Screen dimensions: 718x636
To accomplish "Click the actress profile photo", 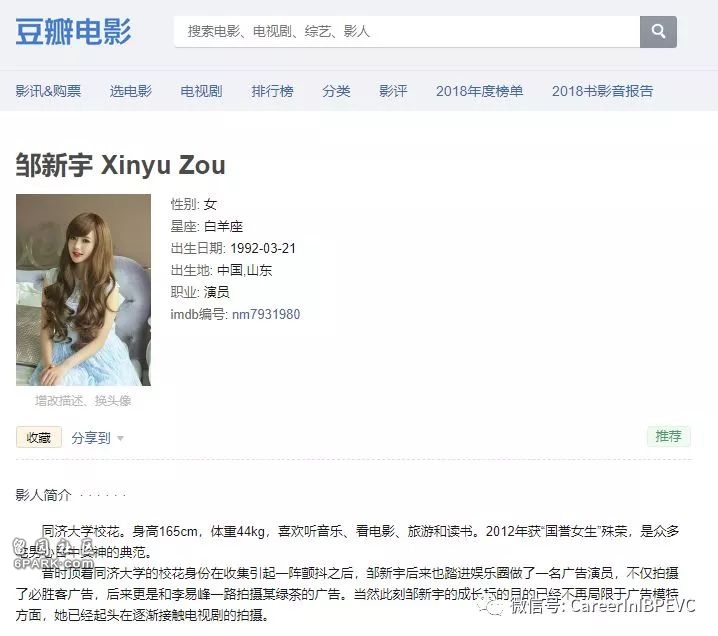I will pyautogui.click(x=83, y=290).
